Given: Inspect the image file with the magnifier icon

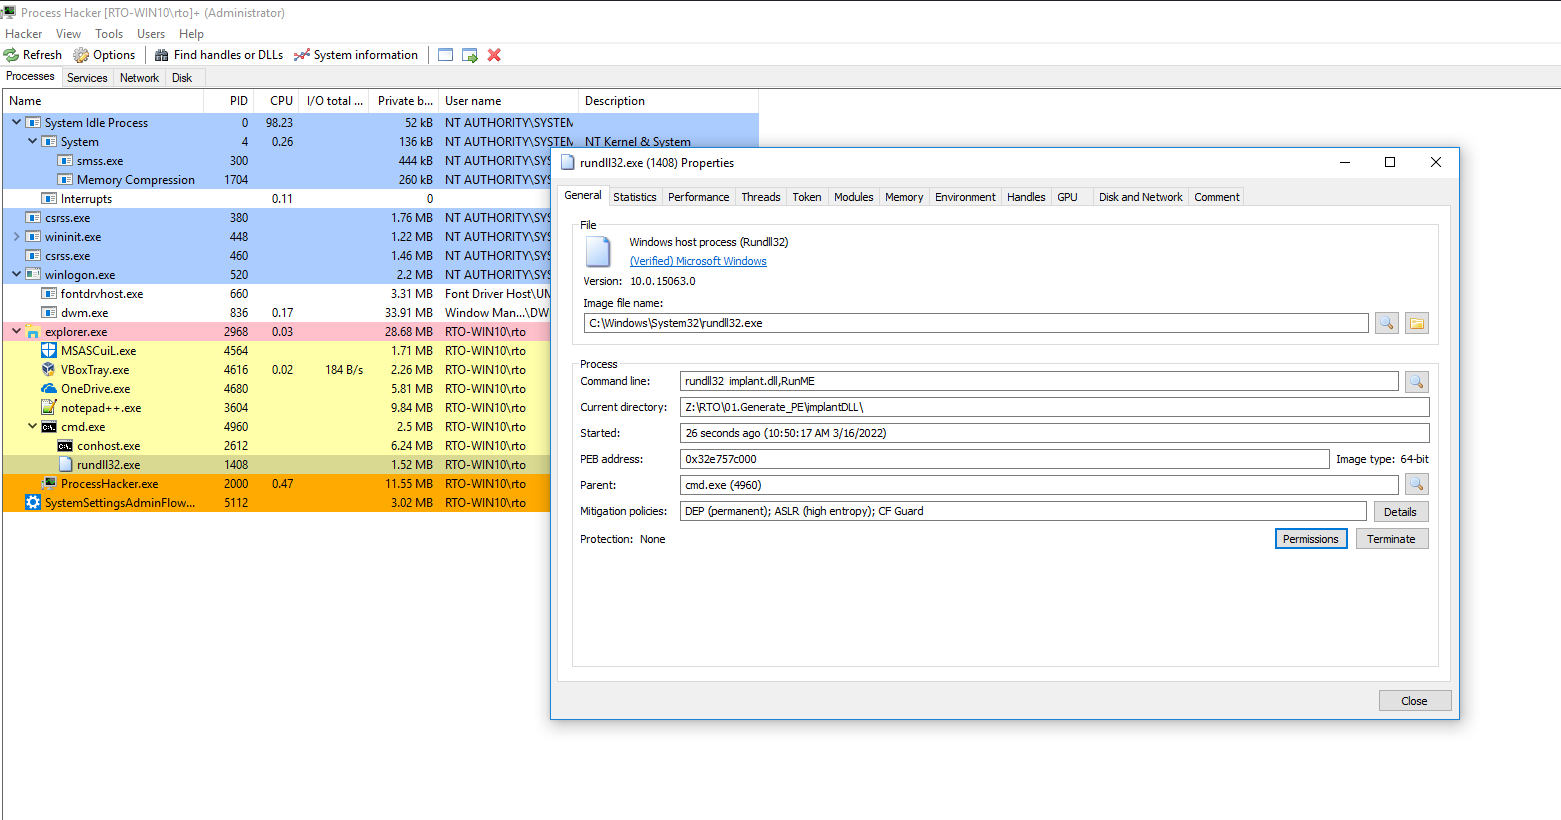Looking at the screenshot, I should click(1386, 323).
